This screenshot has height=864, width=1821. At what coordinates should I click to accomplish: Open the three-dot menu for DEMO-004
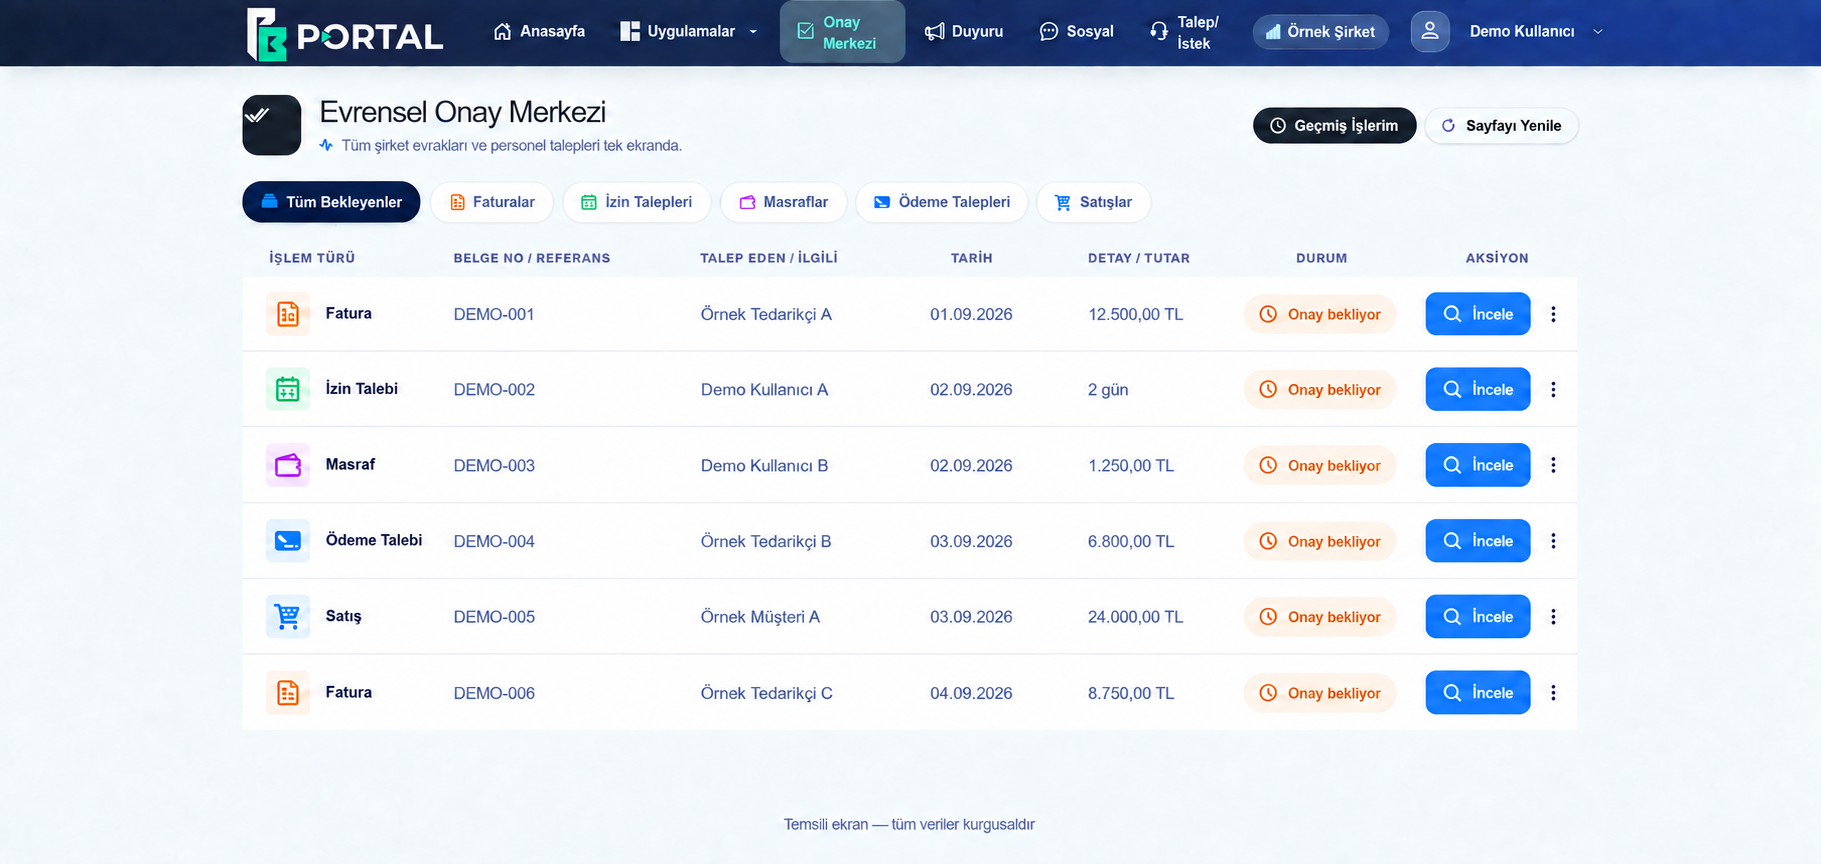(x=1553, y=541)
